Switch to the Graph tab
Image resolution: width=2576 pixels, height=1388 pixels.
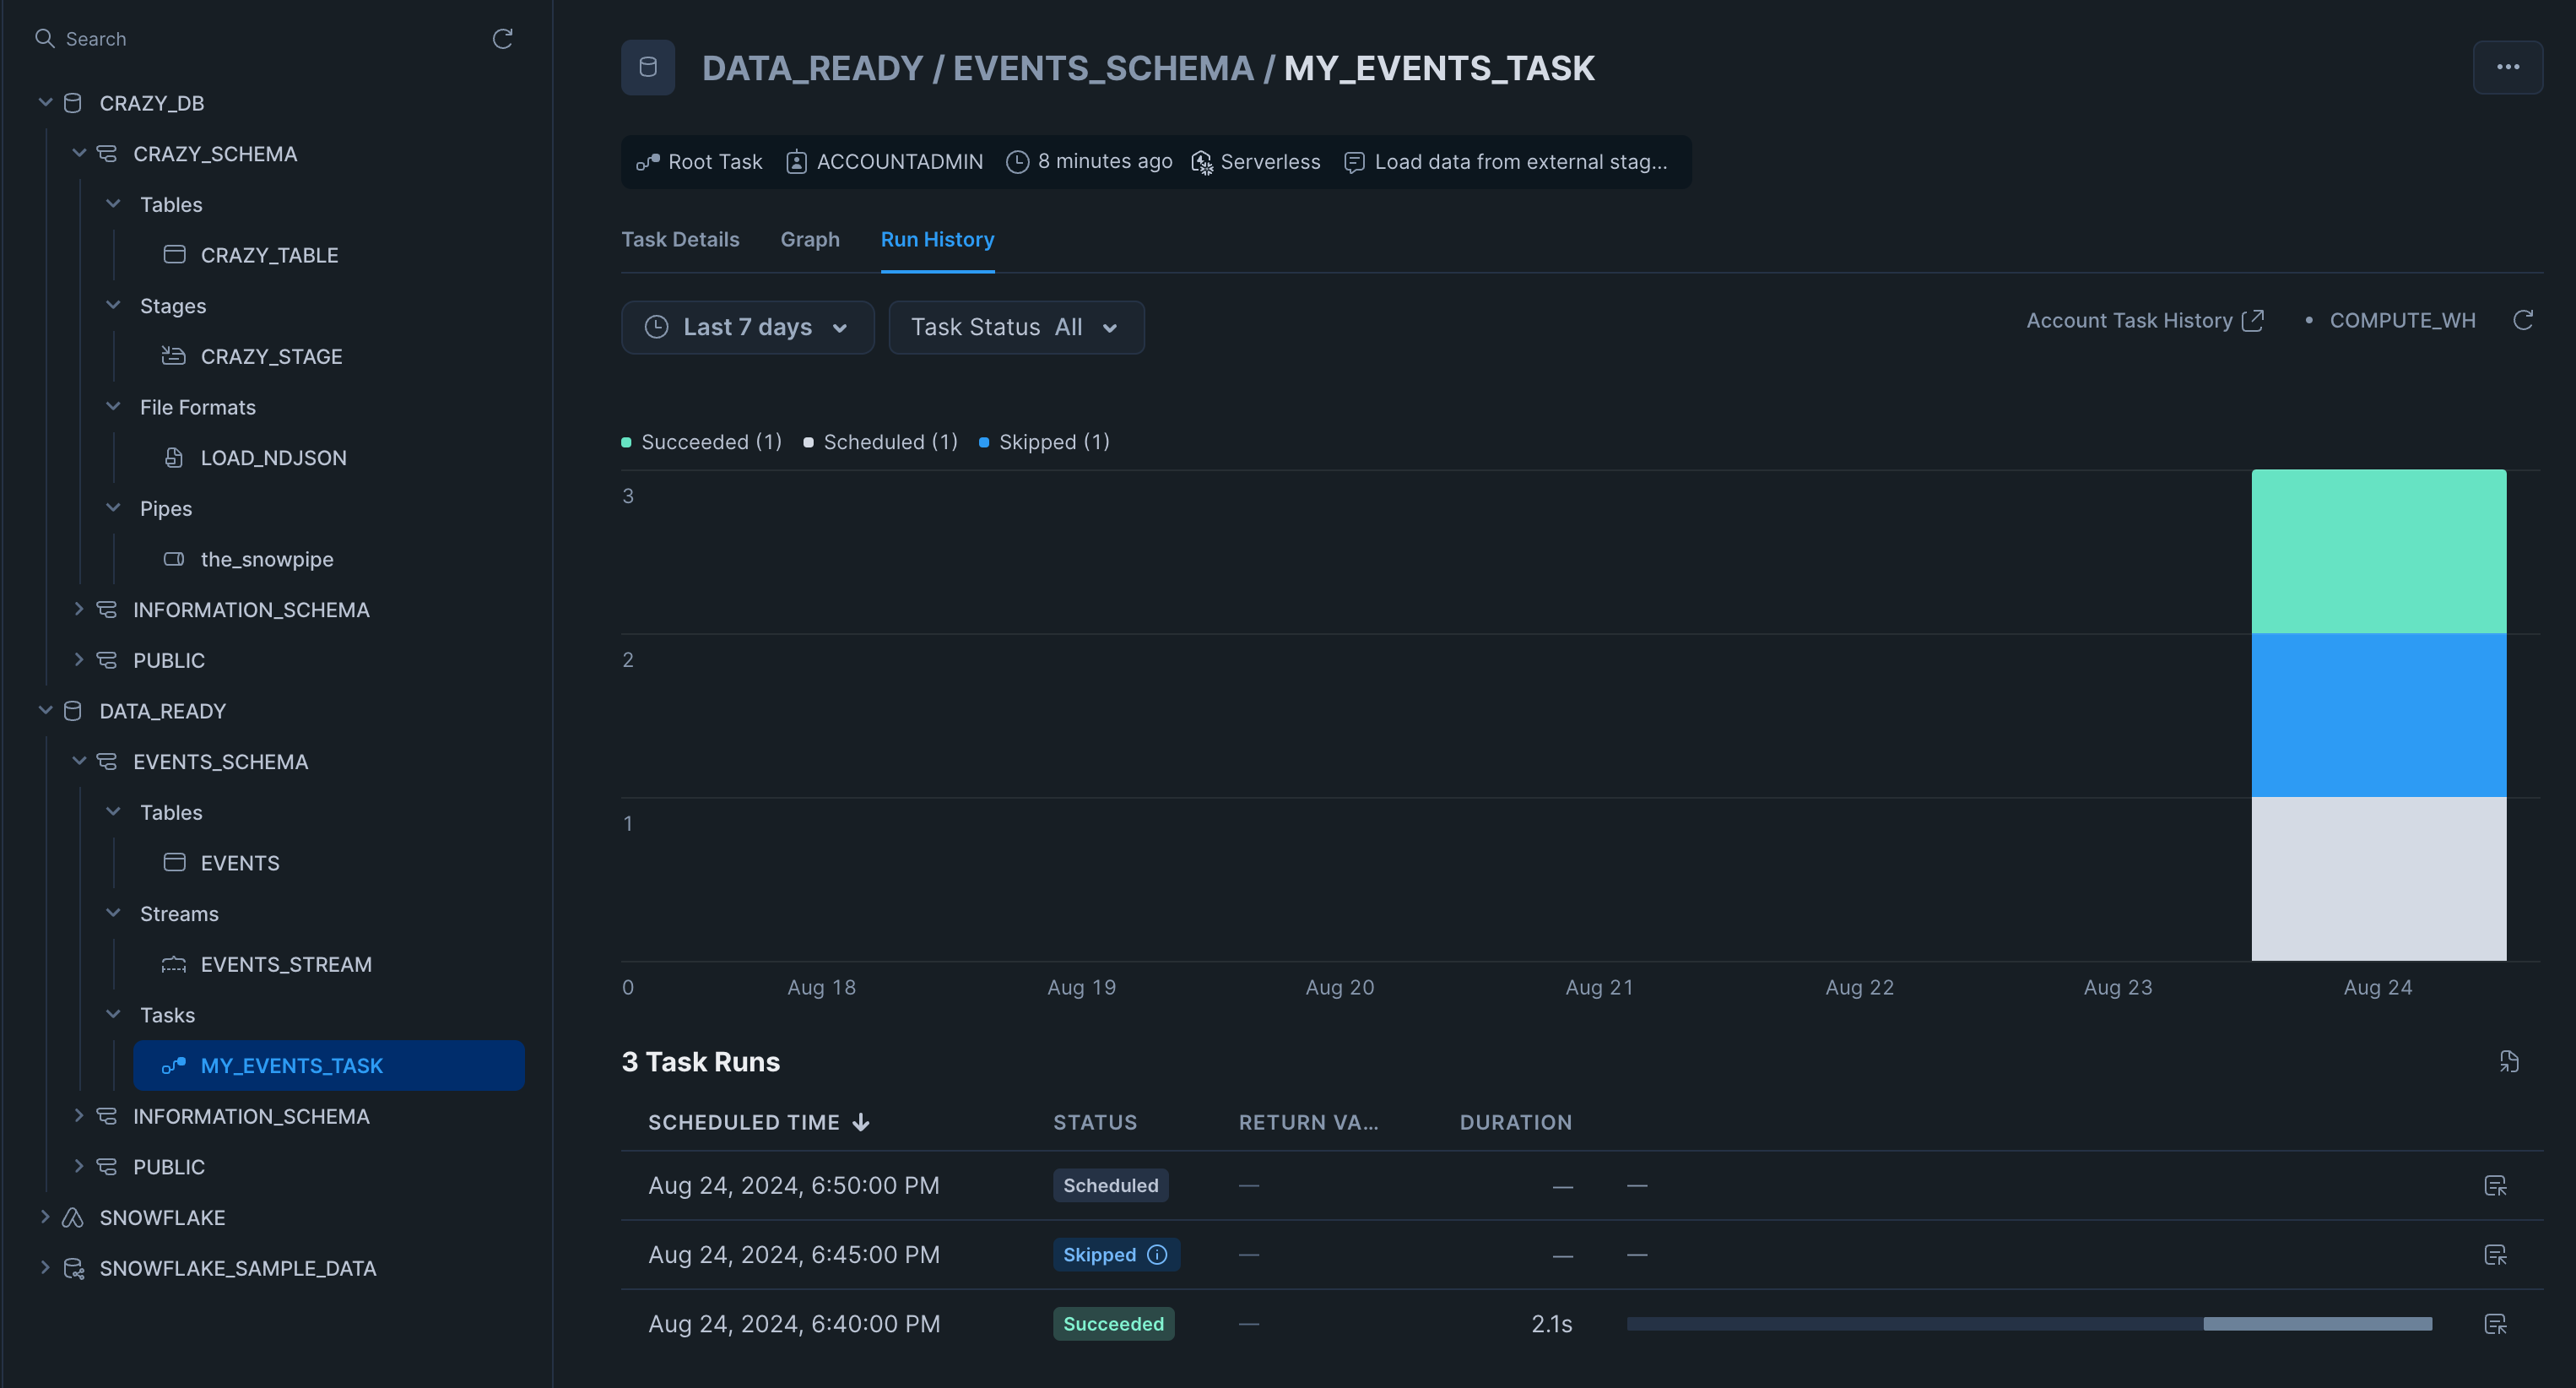pyautogui.click(x=809, y=239)
